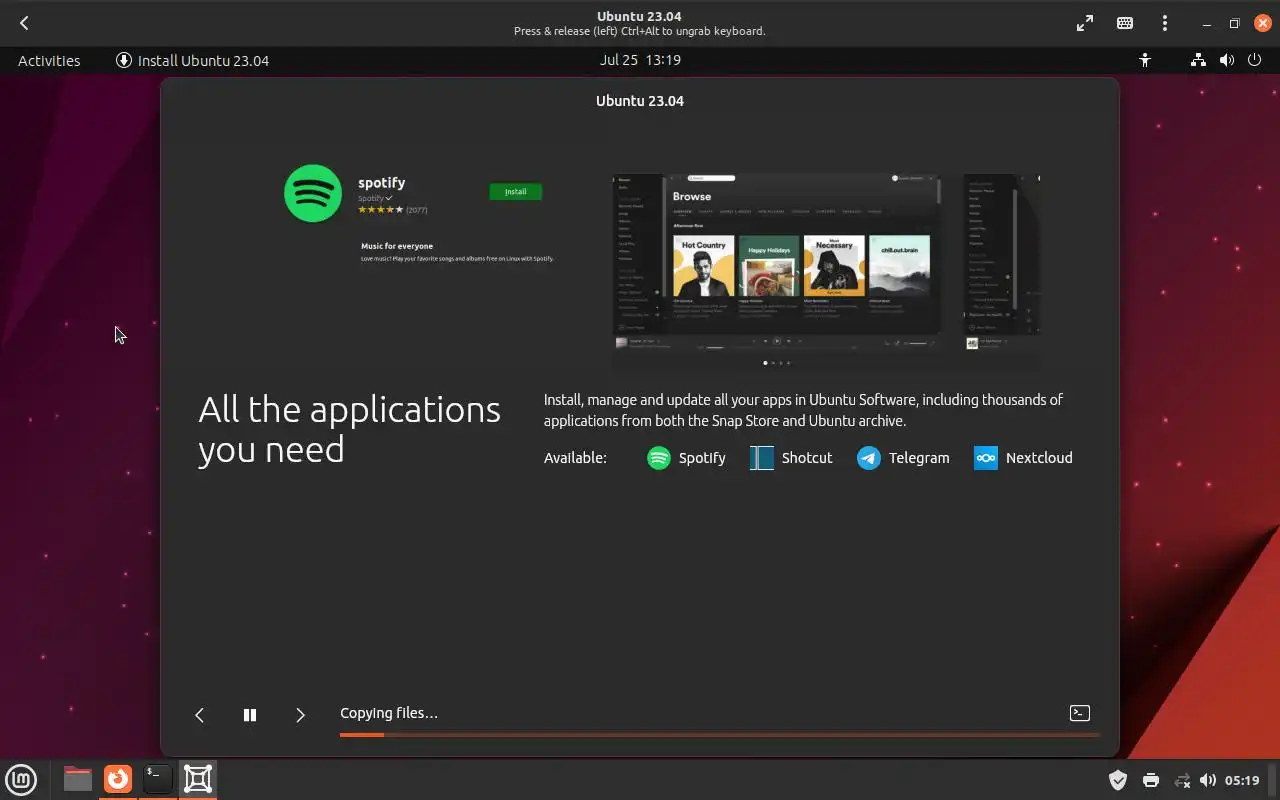The width and height of the screenshot is (1280, 800).
Task: Click the 'Music for everyone' text
Action: click(x=397, y=246)
